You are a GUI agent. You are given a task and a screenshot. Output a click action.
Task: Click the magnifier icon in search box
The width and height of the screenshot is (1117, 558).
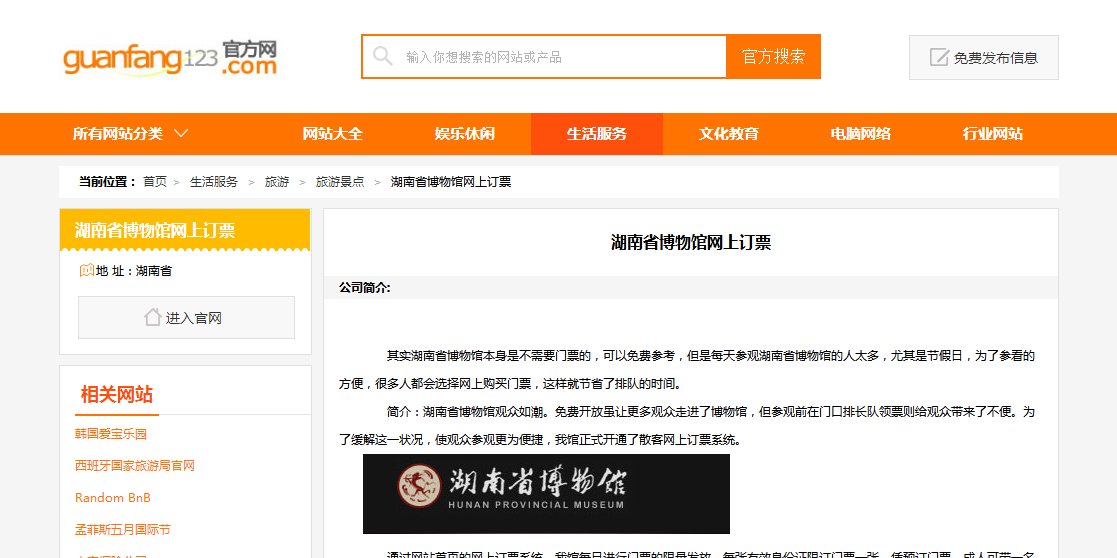pos(383,56)
